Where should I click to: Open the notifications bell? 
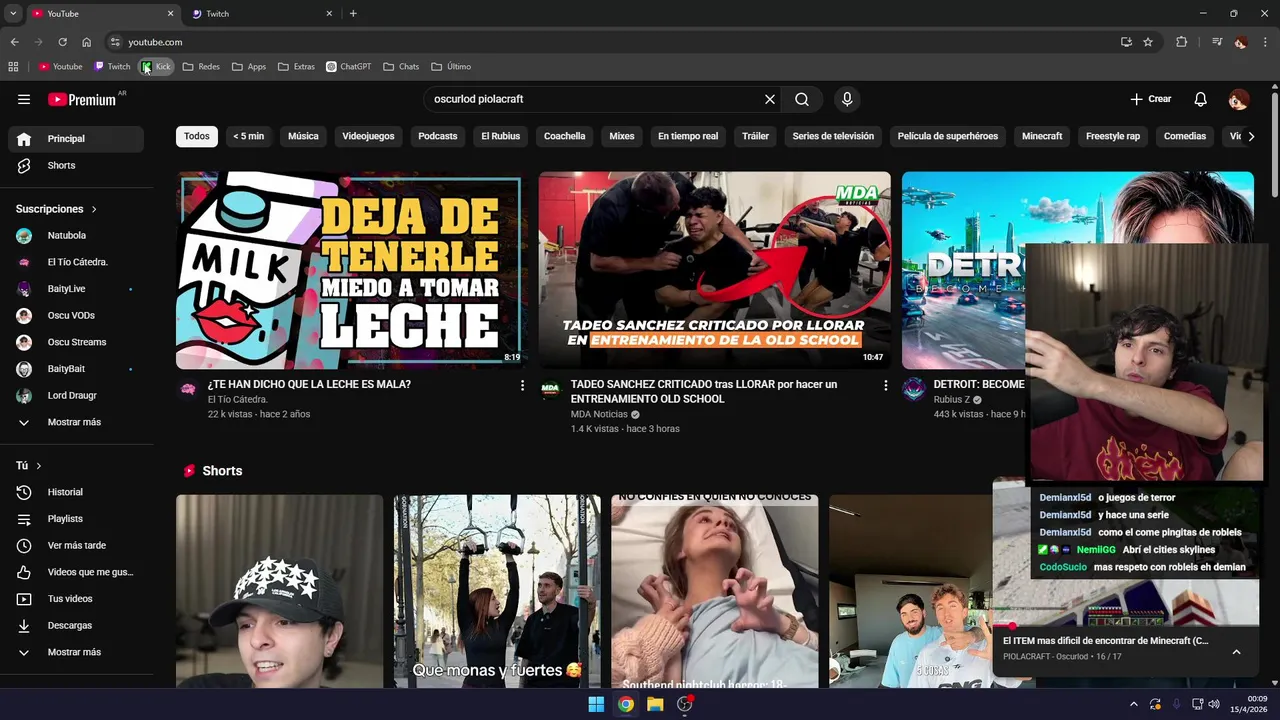(x=1201, y=99)
